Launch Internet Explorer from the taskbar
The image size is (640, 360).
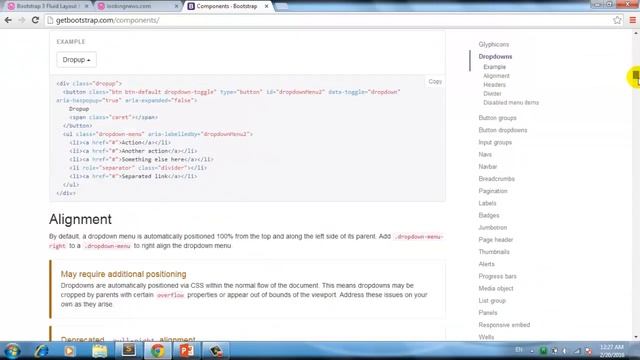pyautogui.click(x=41, y=351)
